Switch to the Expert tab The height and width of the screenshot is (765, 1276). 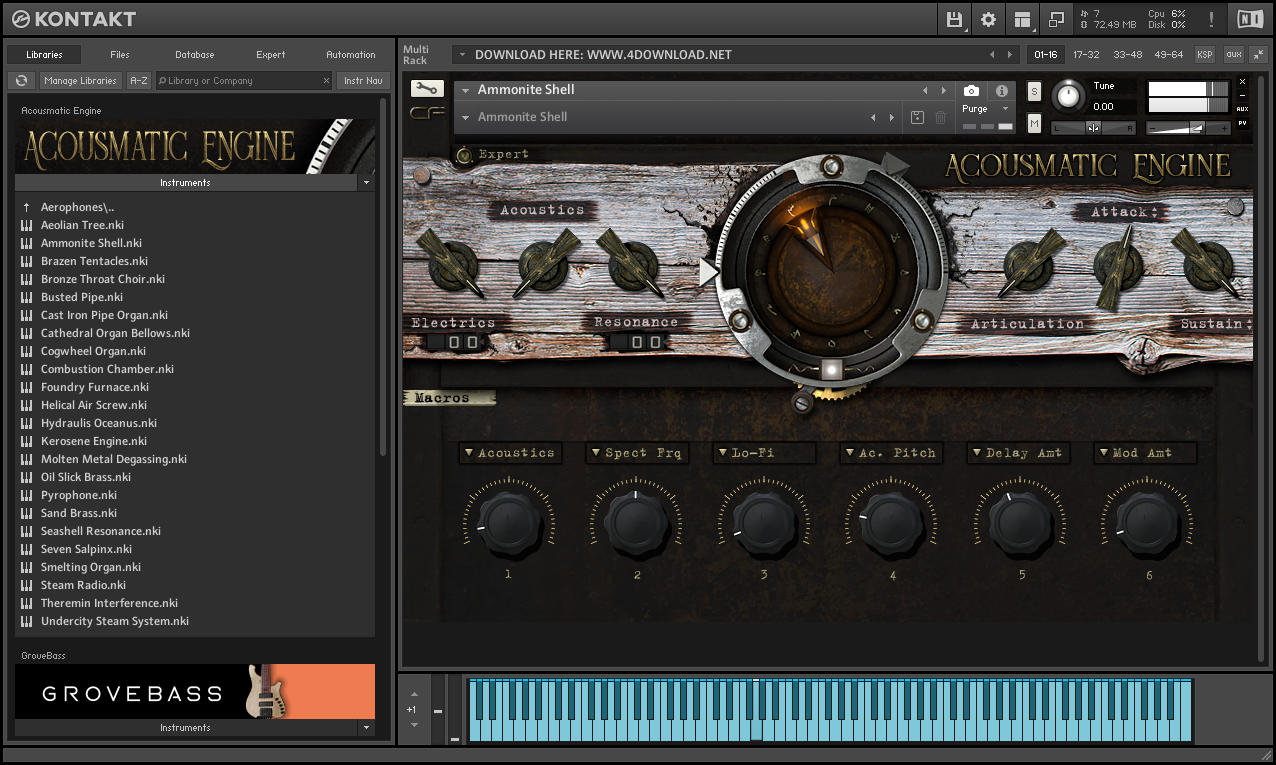coord(270,55)
